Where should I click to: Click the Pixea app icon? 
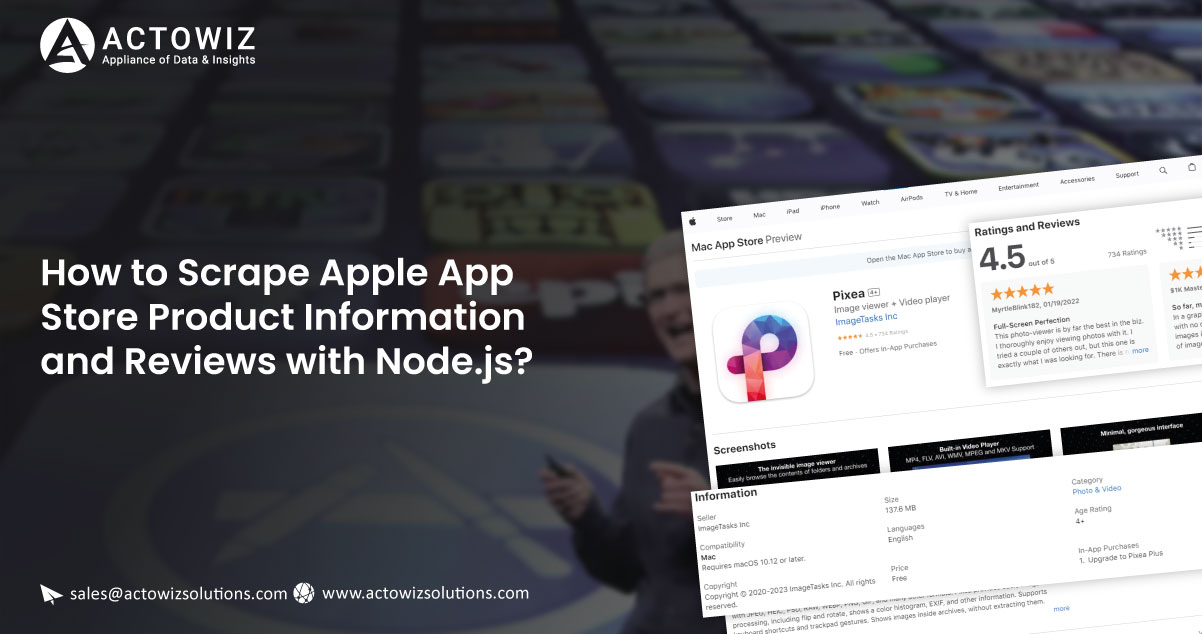point(763,353)
